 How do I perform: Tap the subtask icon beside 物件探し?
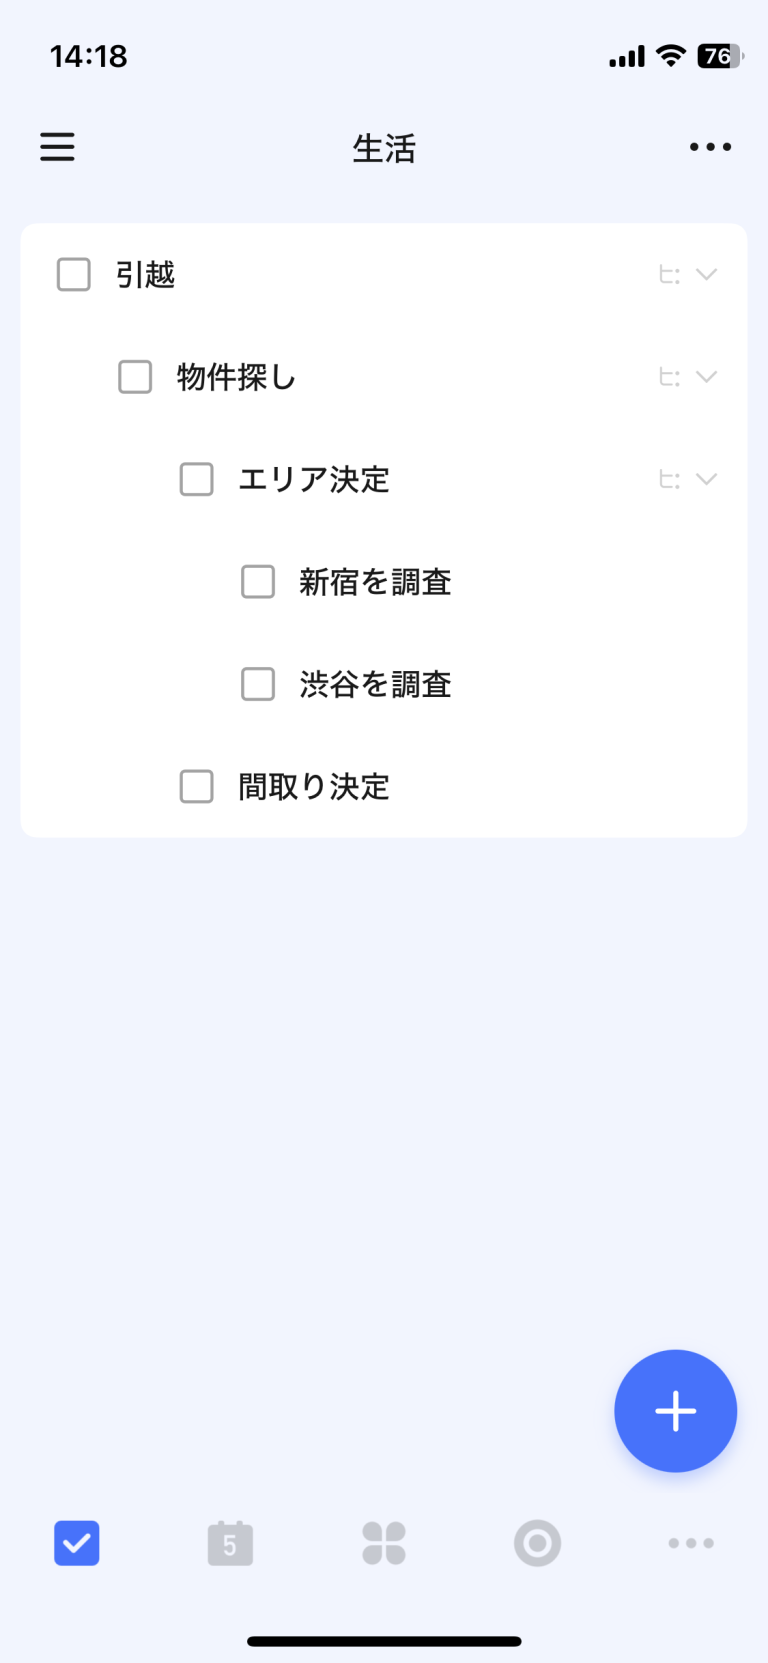(x=669, y=377)
